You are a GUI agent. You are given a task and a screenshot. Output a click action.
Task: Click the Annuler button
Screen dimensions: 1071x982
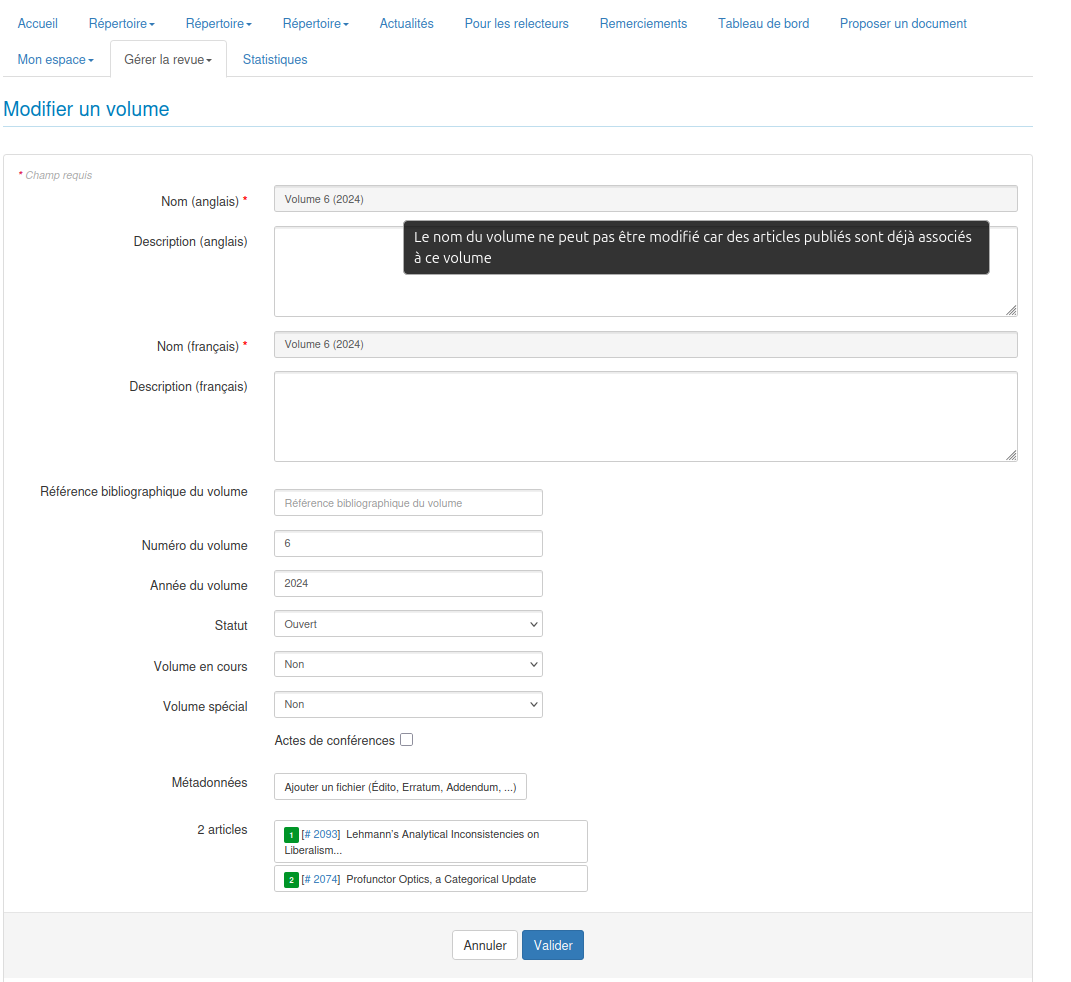pos(485,945)
